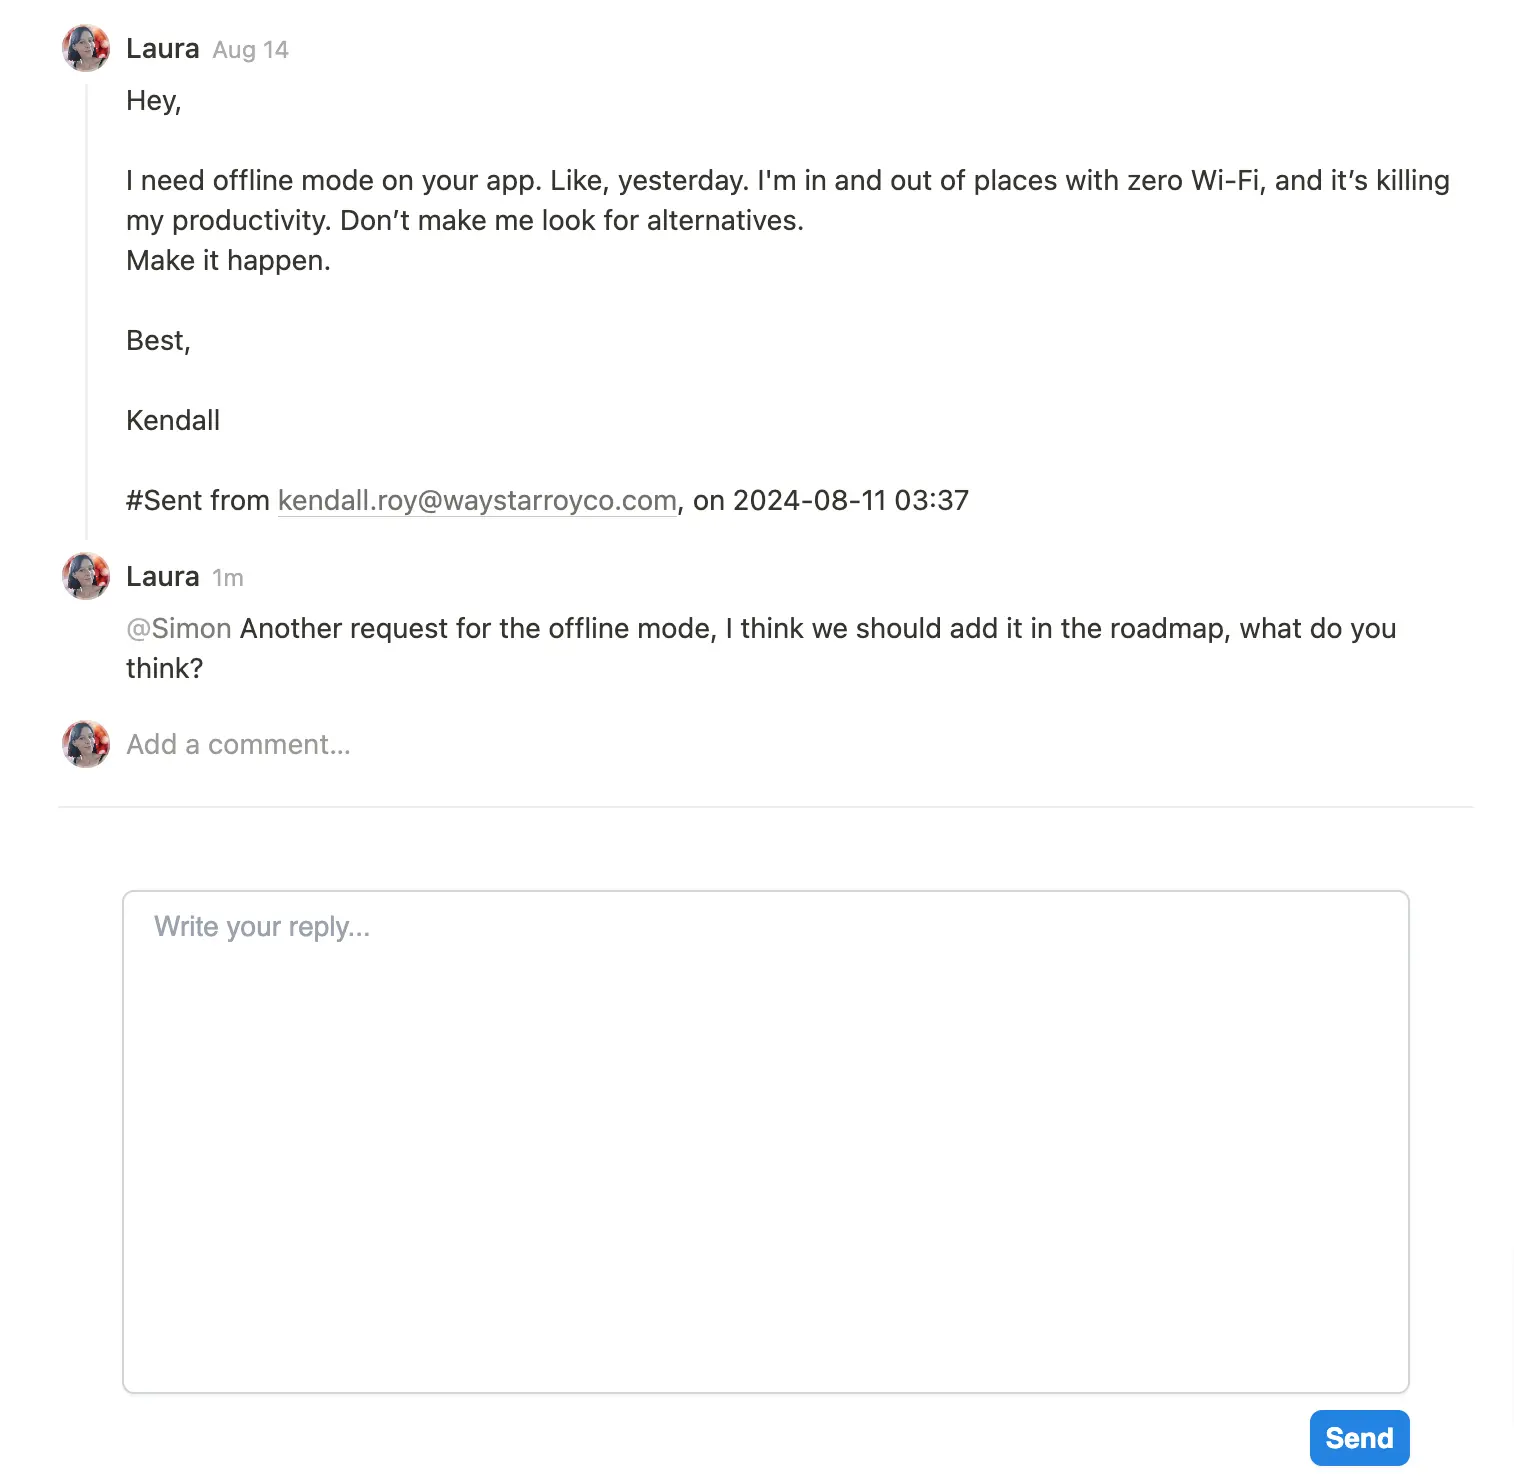Click the "Make it happen." line
This screenshot has height=1482, width=1514.
[228, 260]
